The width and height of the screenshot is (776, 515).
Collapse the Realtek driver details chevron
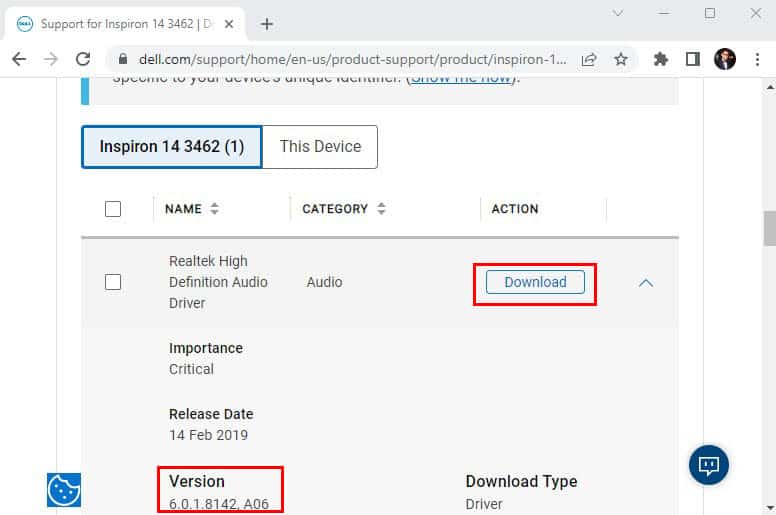[646, 282]
